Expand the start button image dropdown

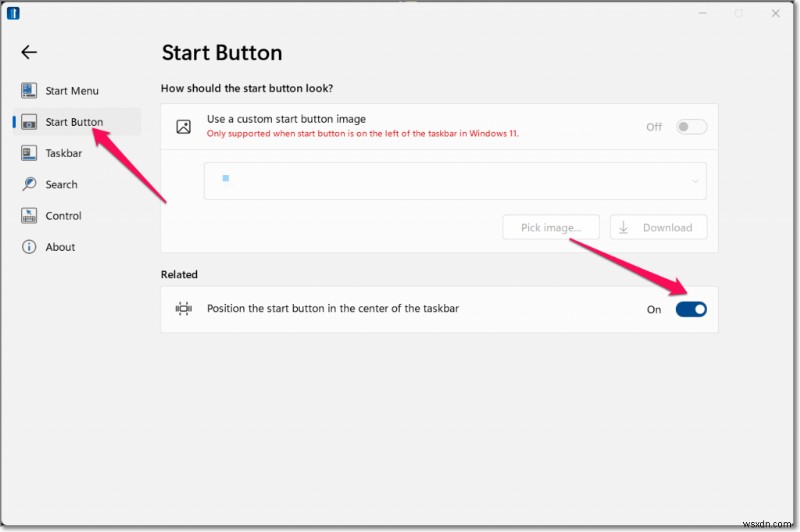click(x=695, y=181)
